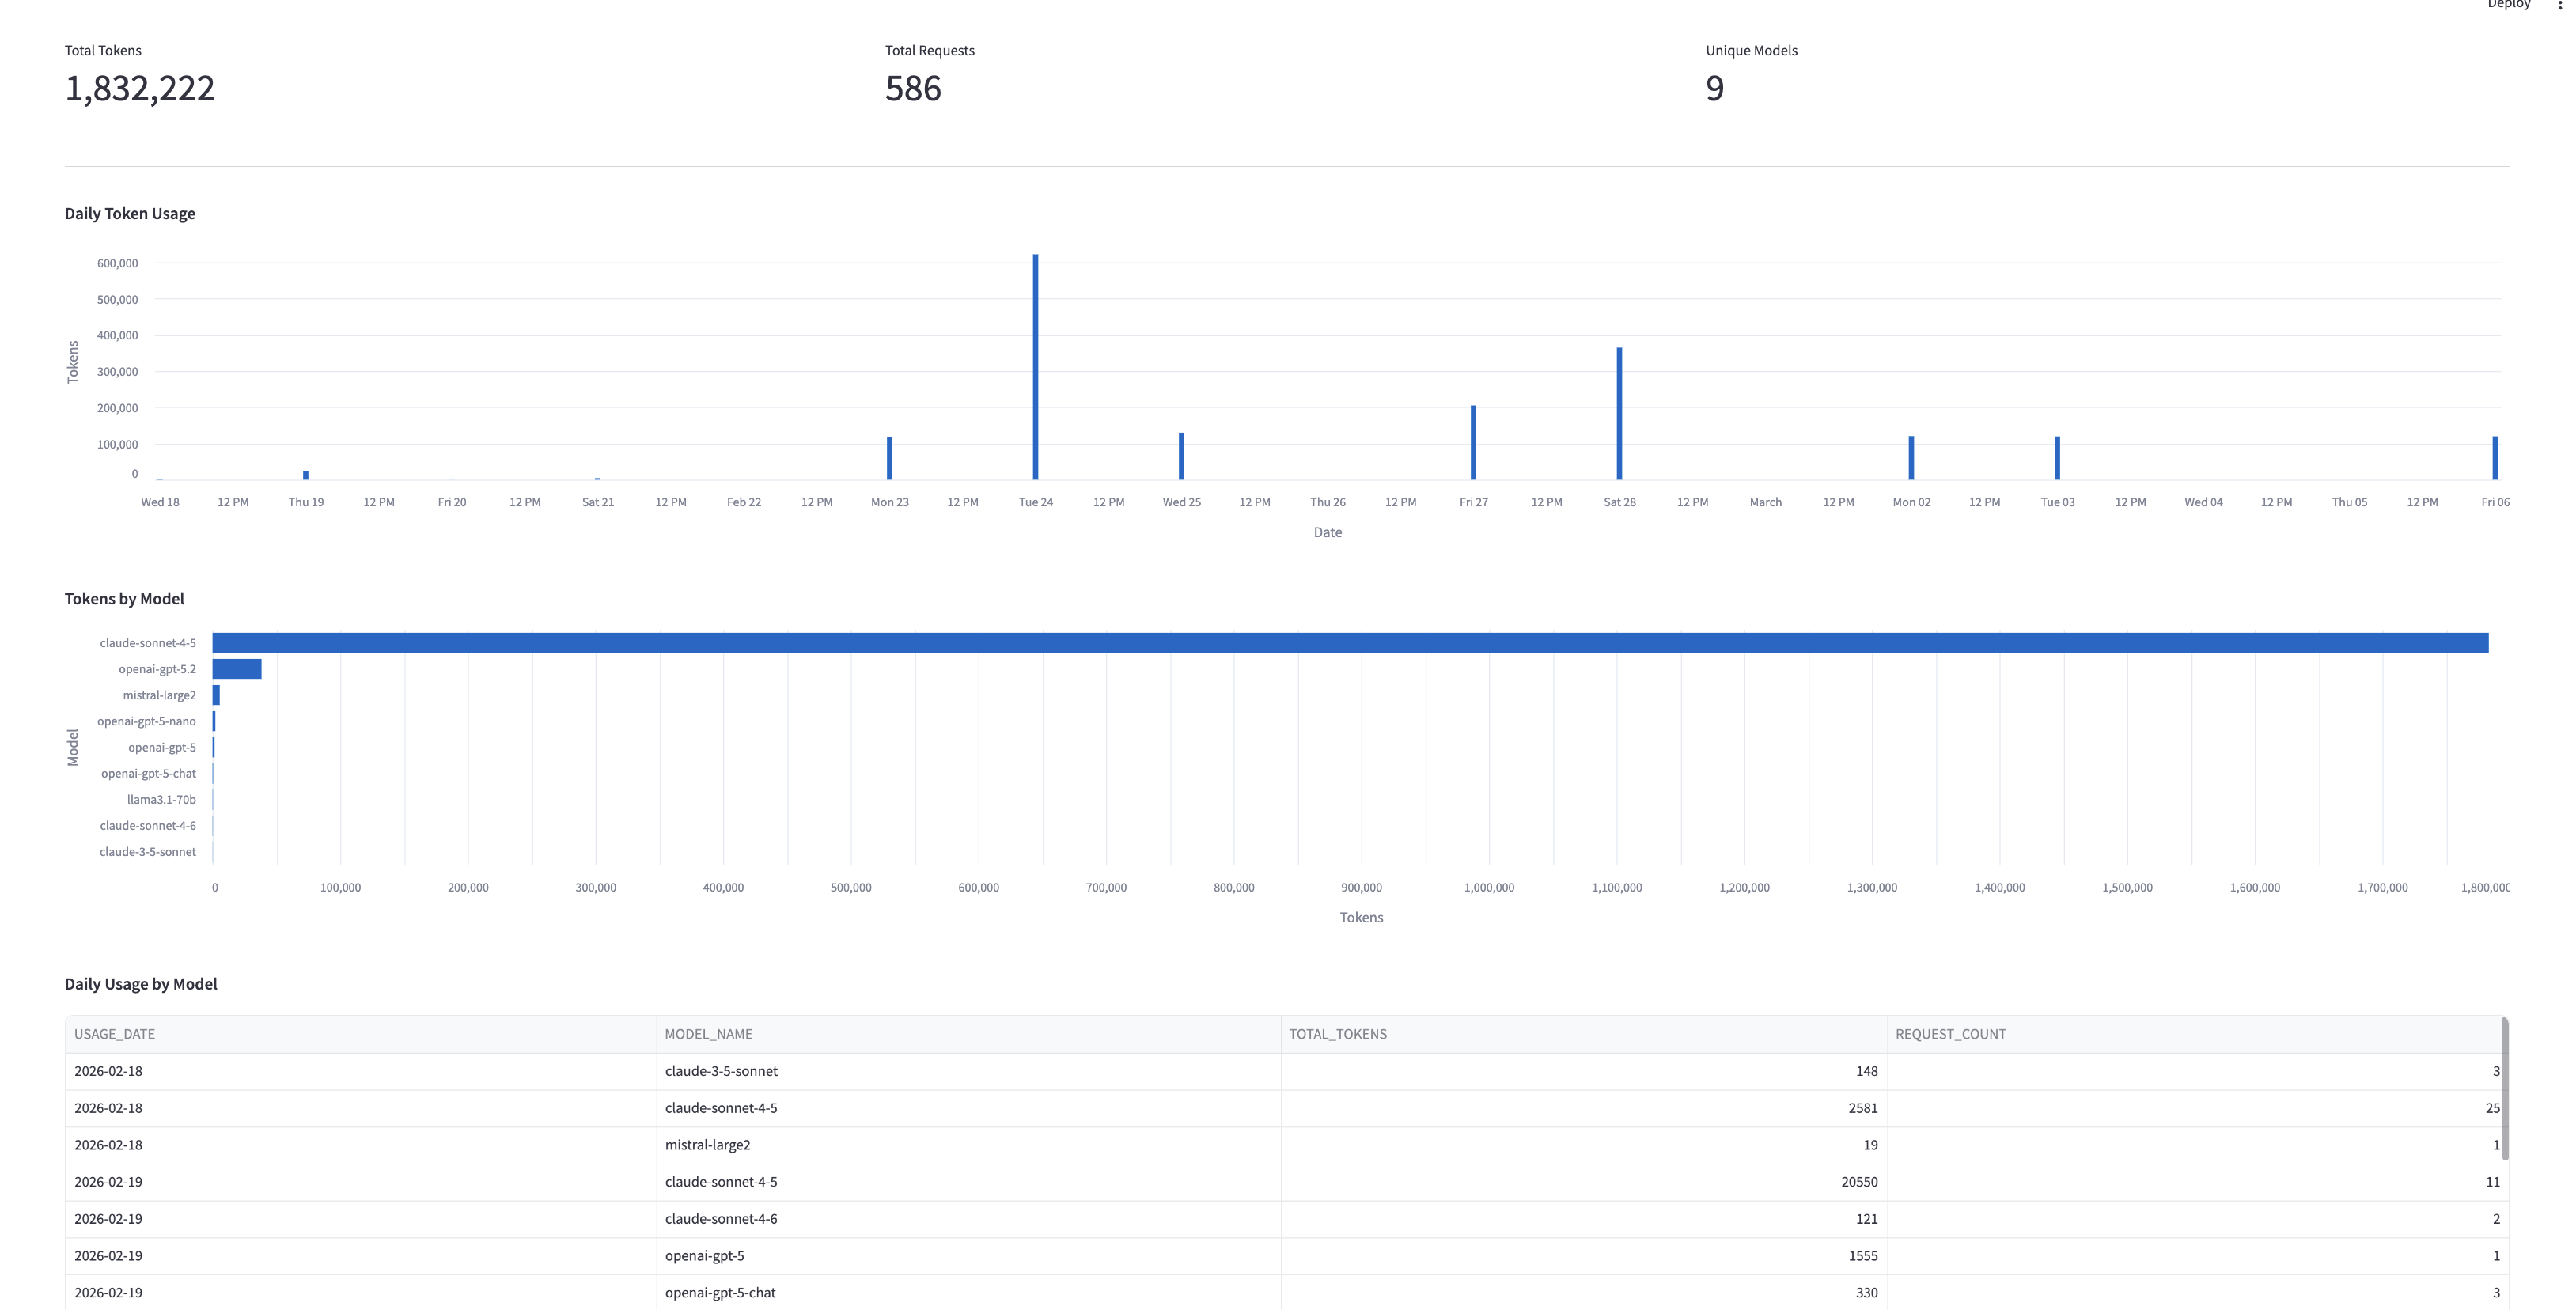Click the Mon 23 daily usage bar
2576x1310 pixels.
pos(889,458)
